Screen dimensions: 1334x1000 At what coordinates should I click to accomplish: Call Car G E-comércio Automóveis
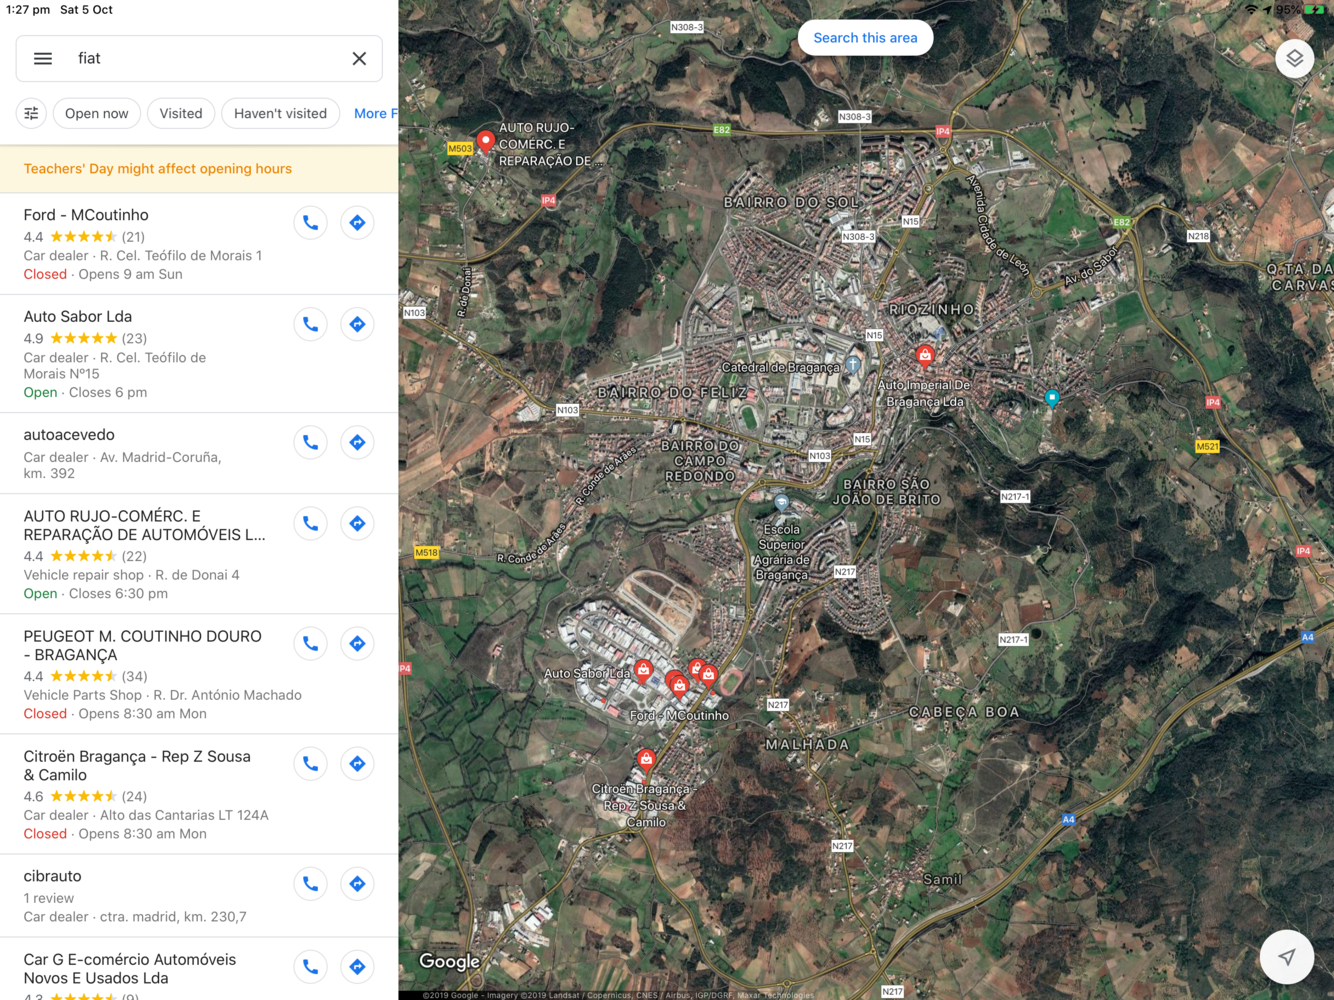click(x=311, y=966)
